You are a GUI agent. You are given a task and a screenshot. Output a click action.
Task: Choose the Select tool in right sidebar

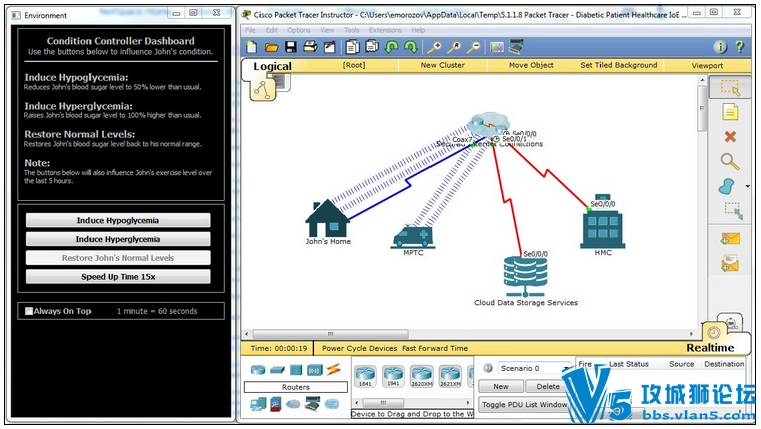click(729, 88)
